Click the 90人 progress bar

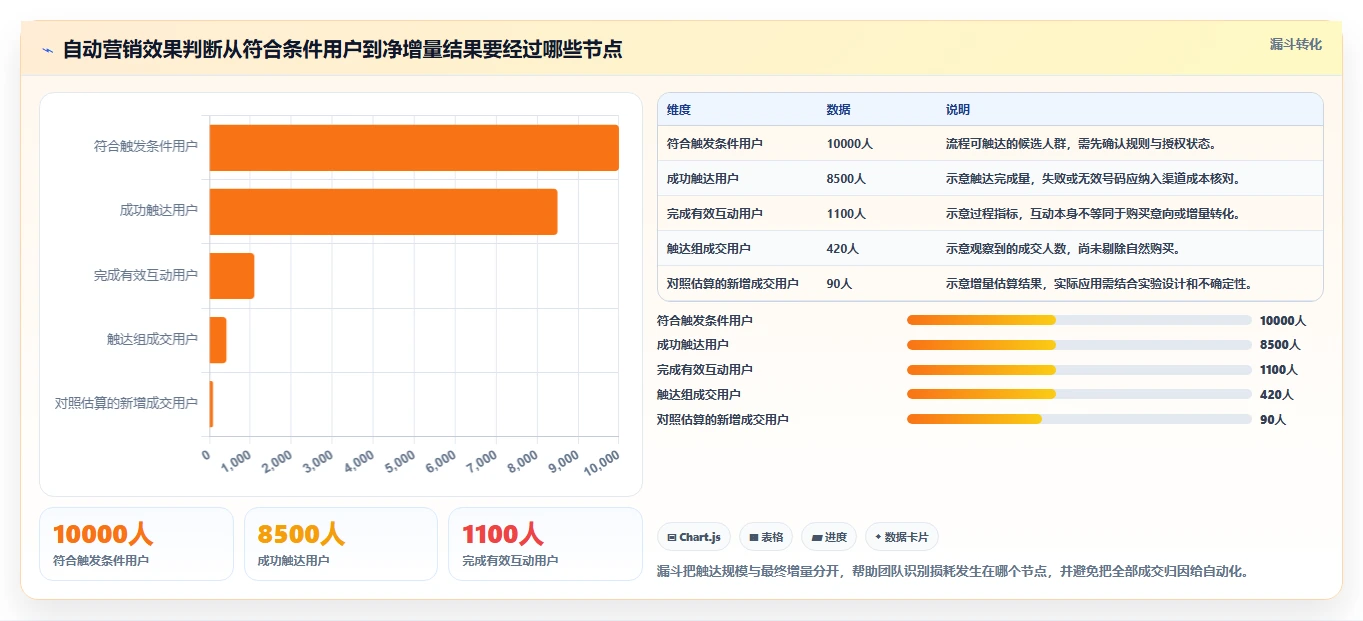point(1079,420)
